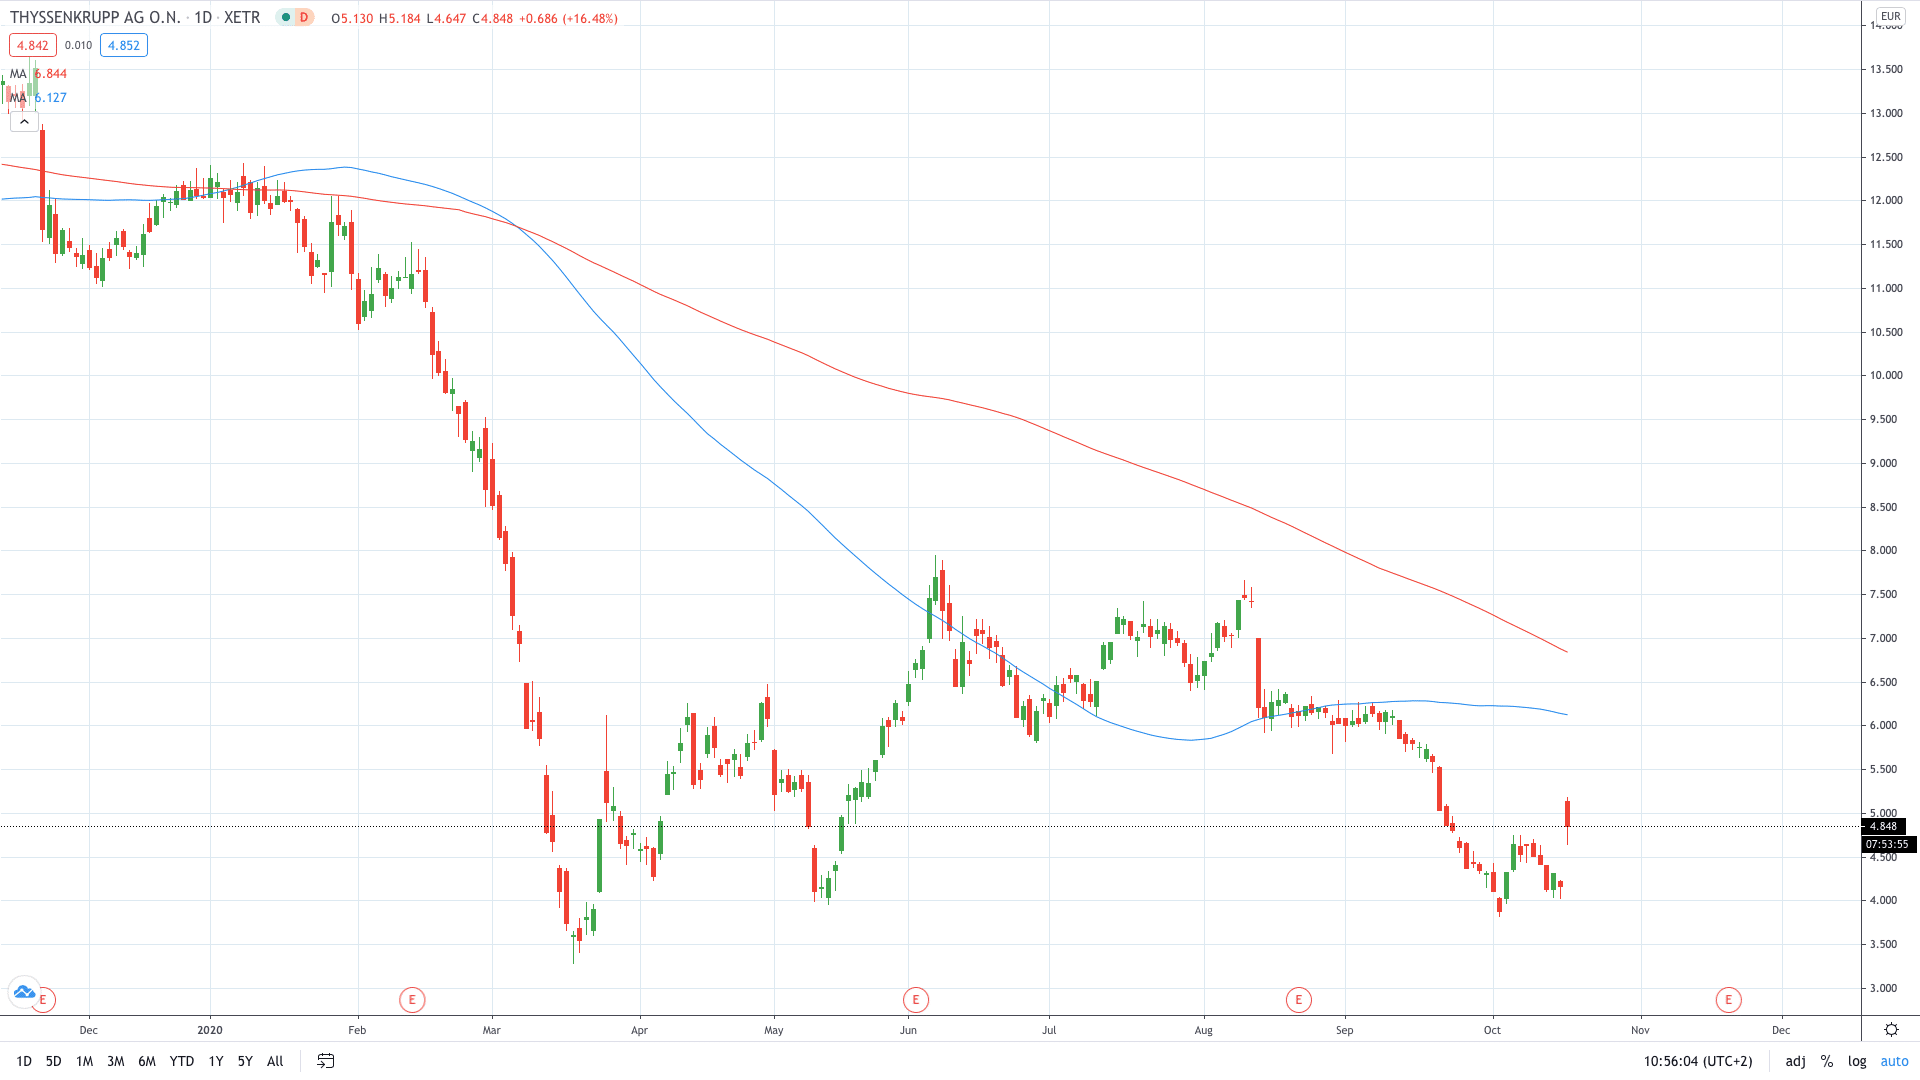Image resolution: width=1920 pixels, height=1080 pixels.
Task: Click the 1D interval label in title
Action: tap(203, 18)
